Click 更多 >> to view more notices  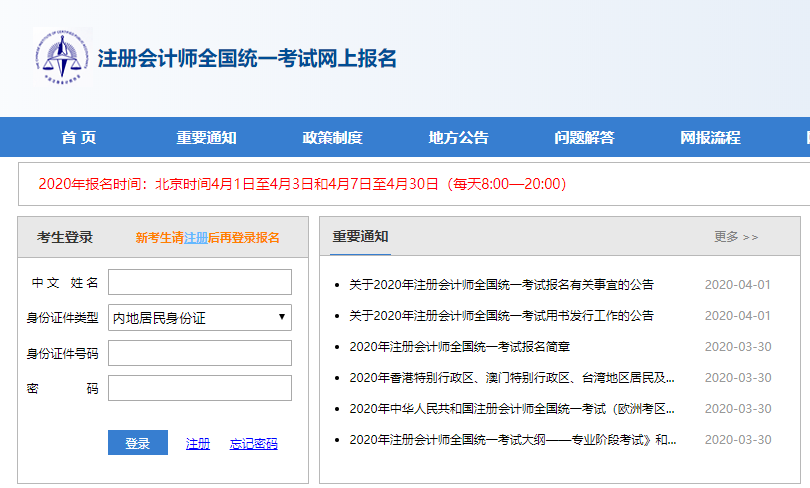[736, 237]
